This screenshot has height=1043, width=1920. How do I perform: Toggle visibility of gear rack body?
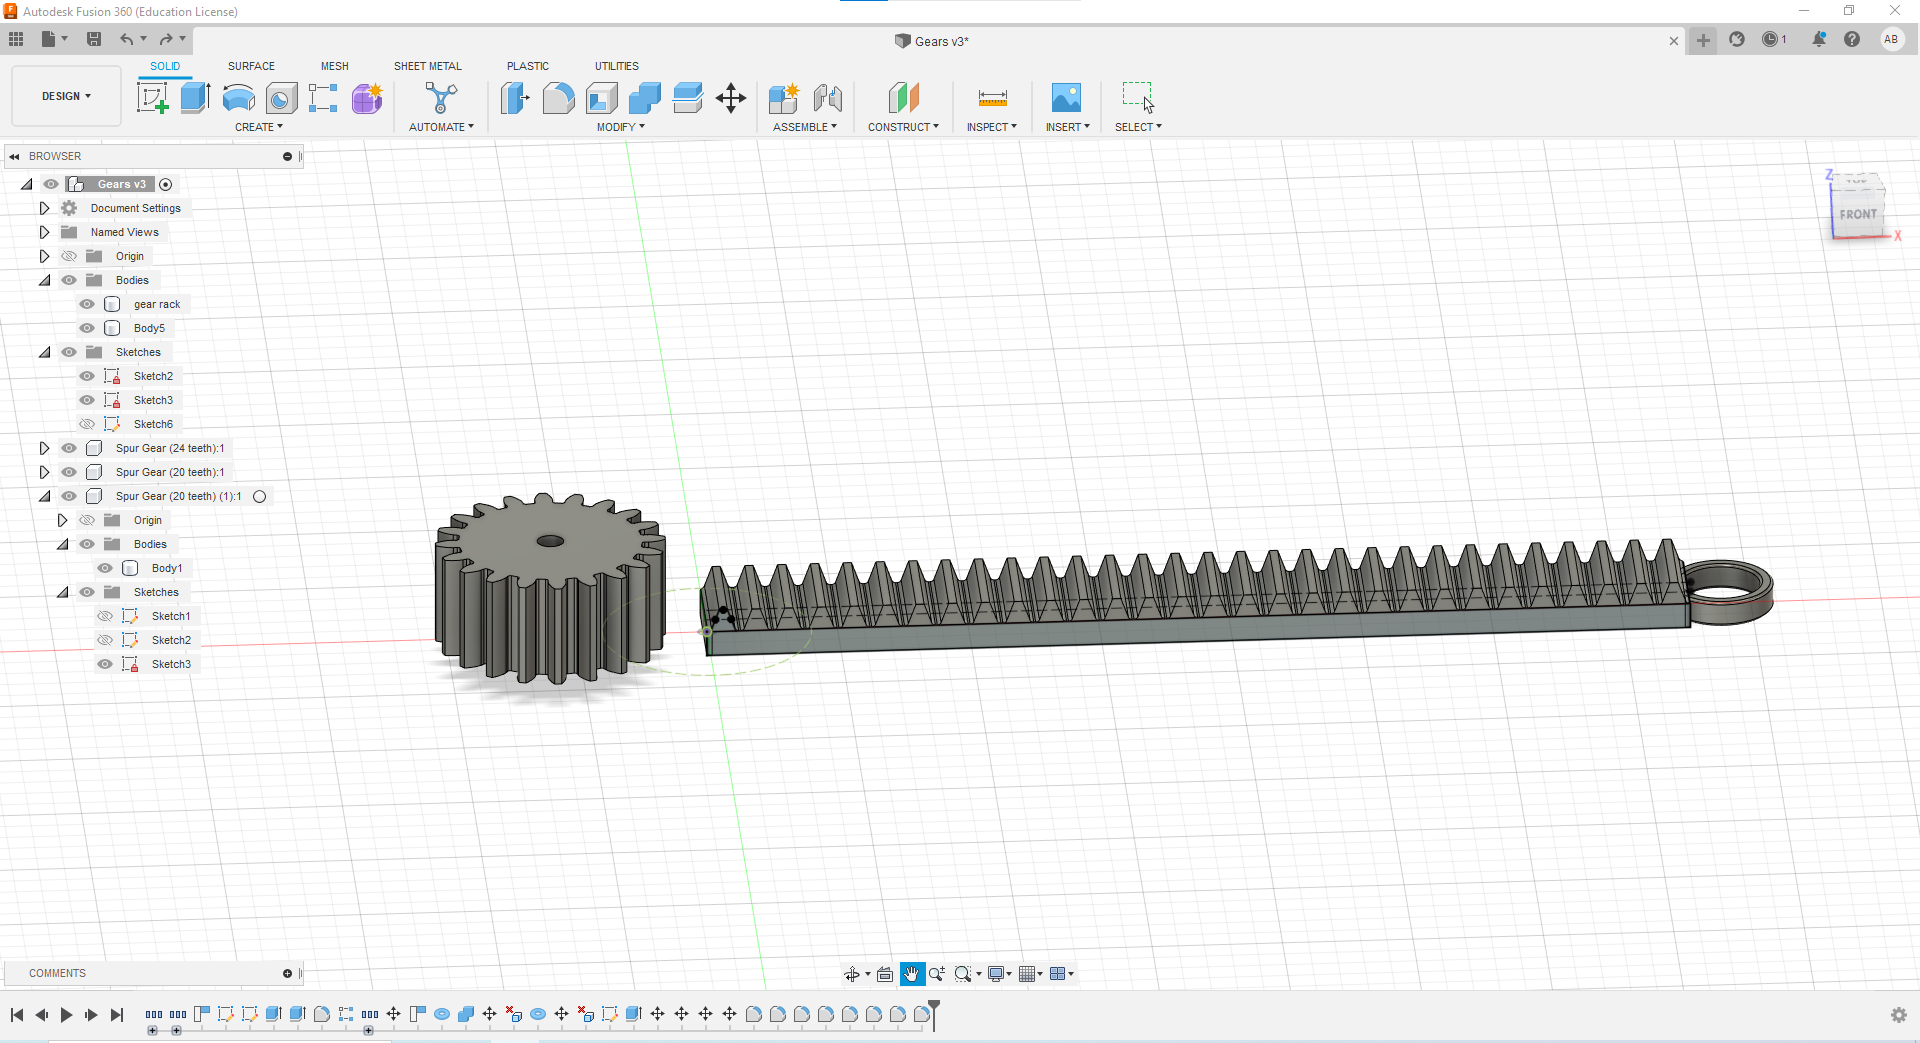[x=87, y=304]
